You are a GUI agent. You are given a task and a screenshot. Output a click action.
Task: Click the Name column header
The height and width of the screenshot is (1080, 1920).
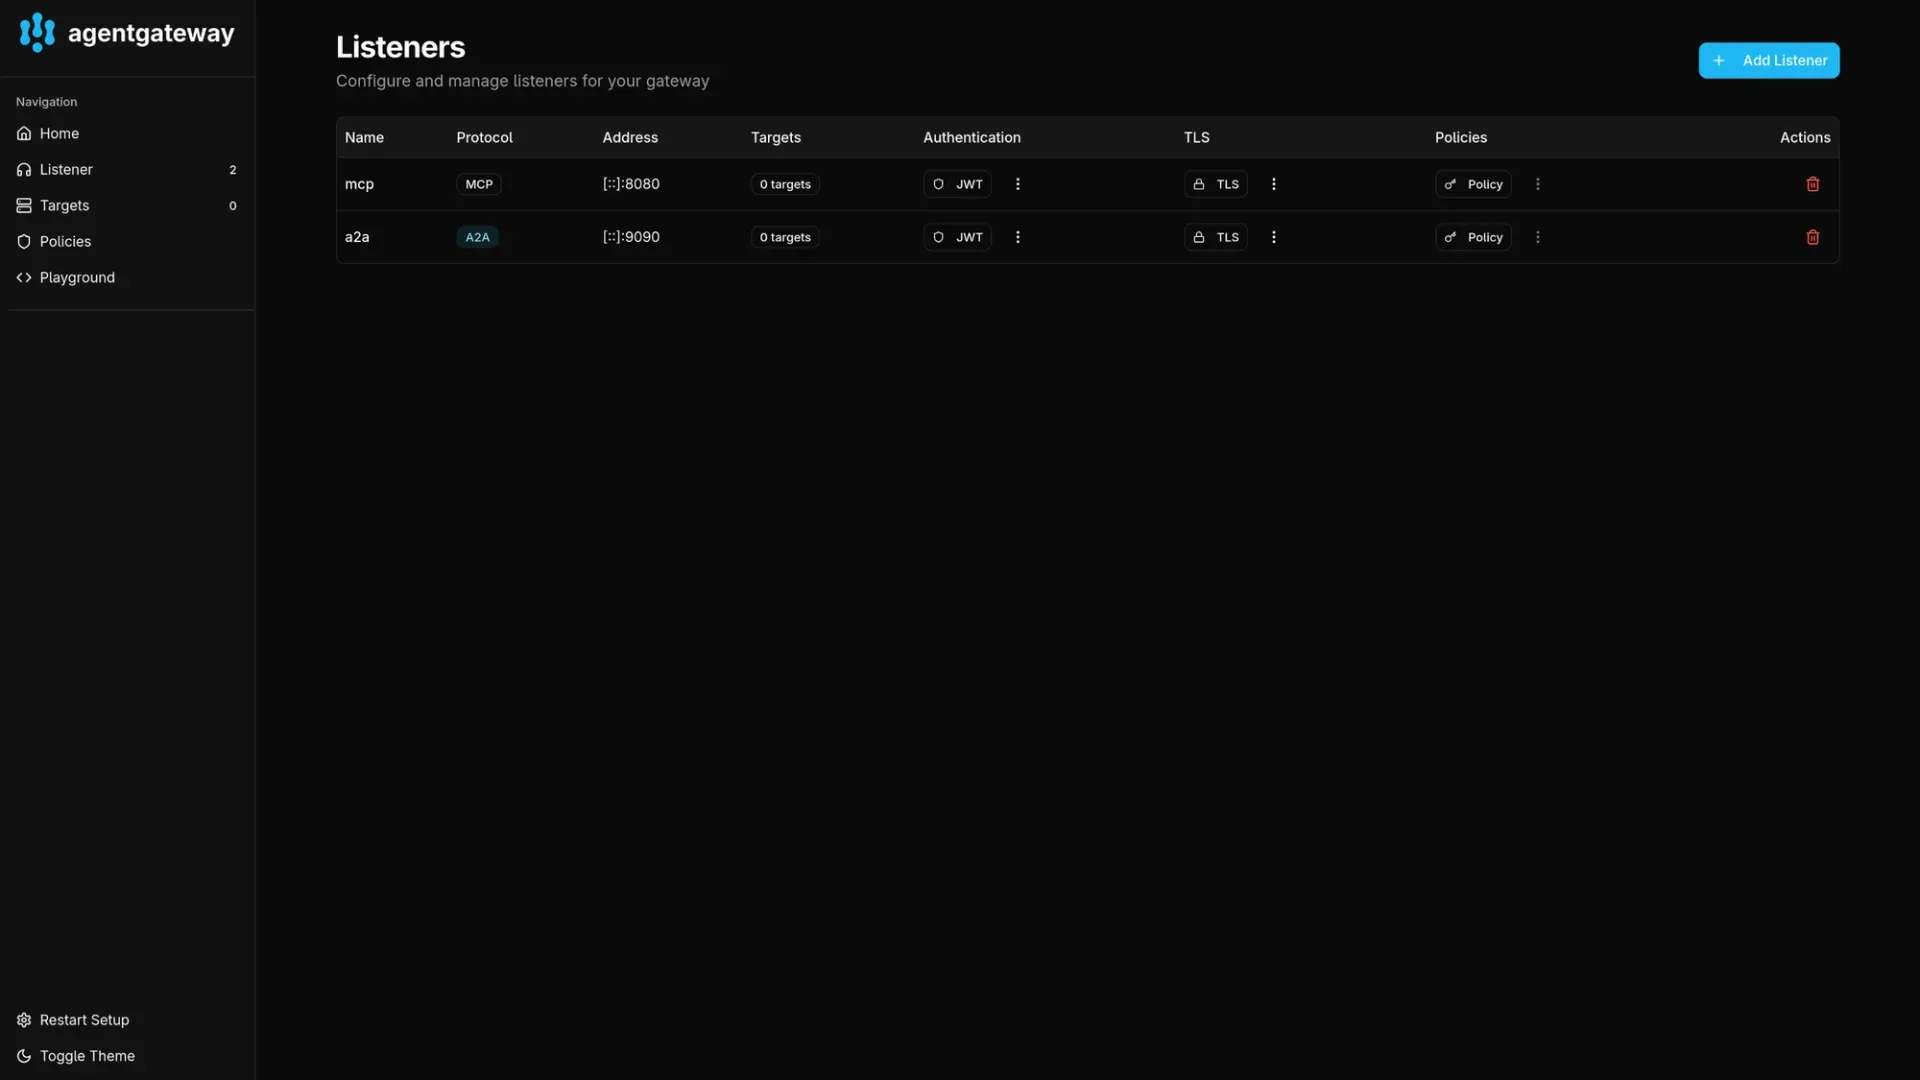364,137
